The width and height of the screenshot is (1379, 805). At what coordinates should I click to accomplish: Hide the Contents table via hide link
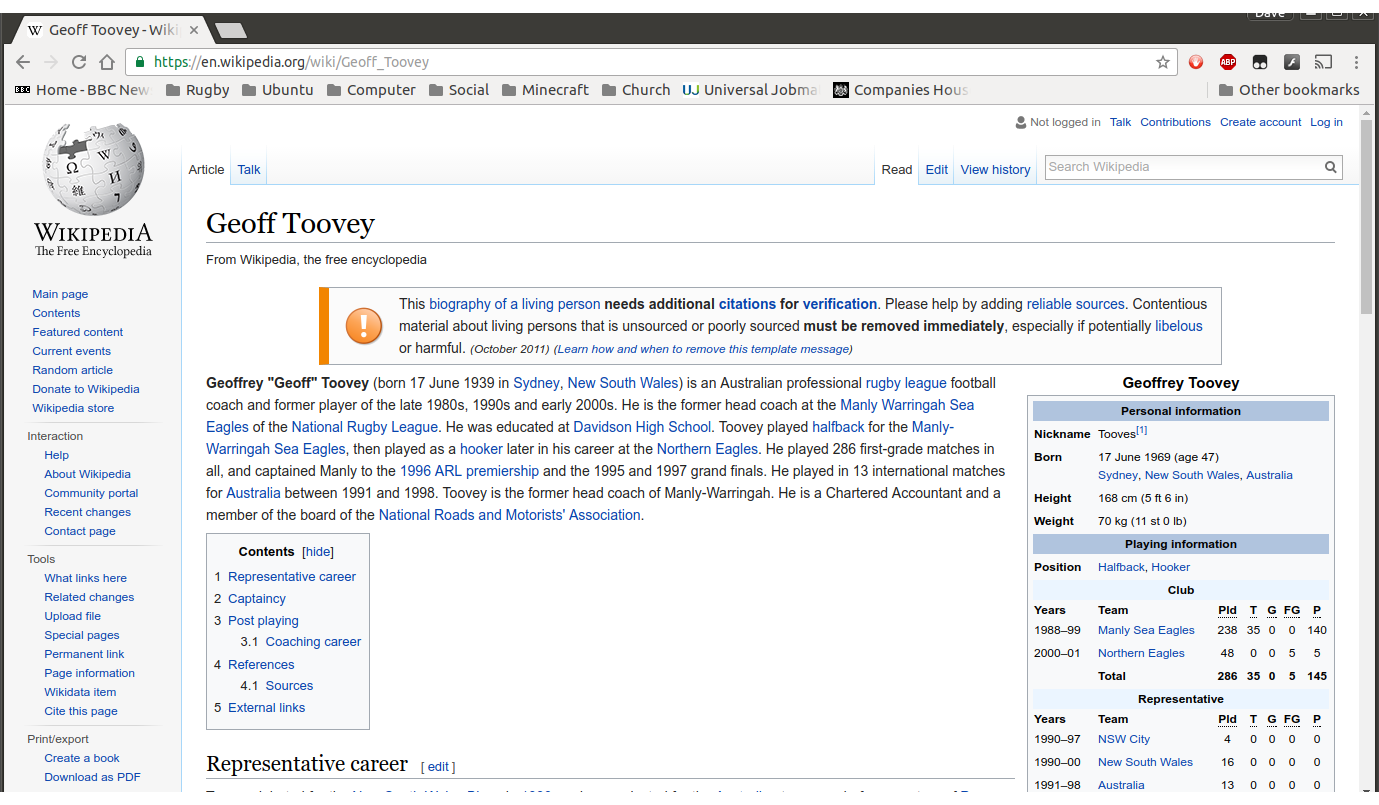[318, 552]
